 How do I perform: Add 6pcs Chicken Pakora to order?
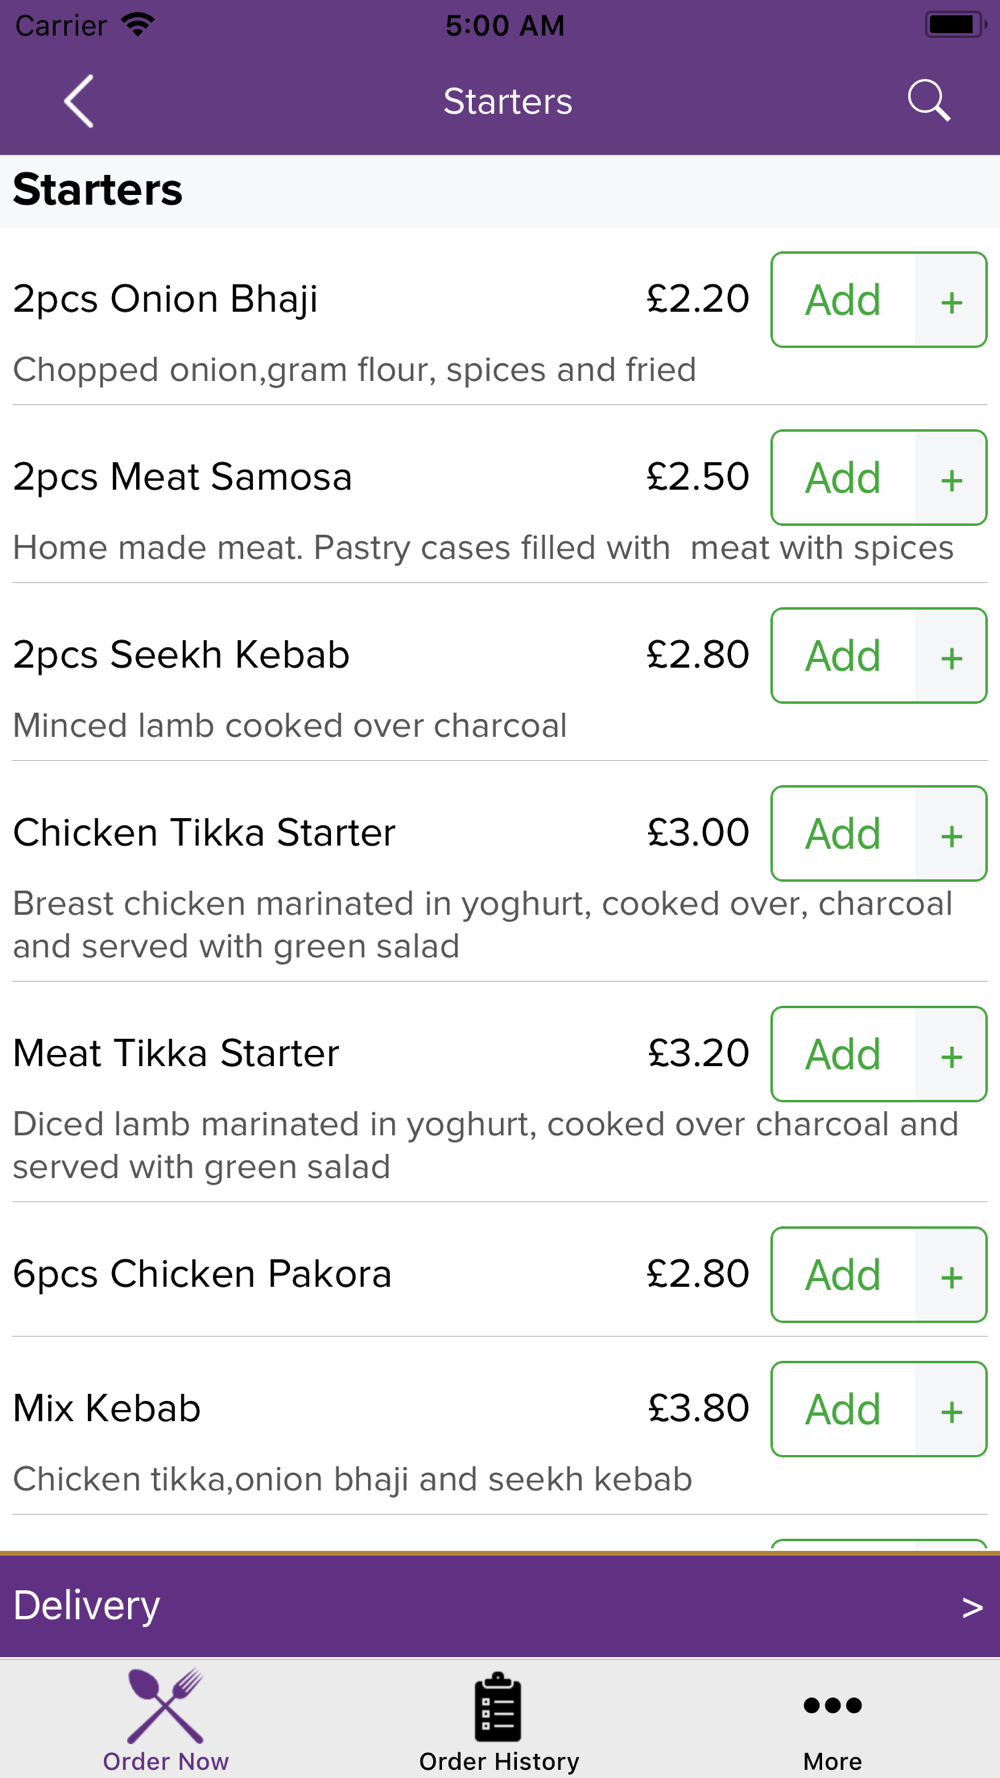(x=843, y=1275)
